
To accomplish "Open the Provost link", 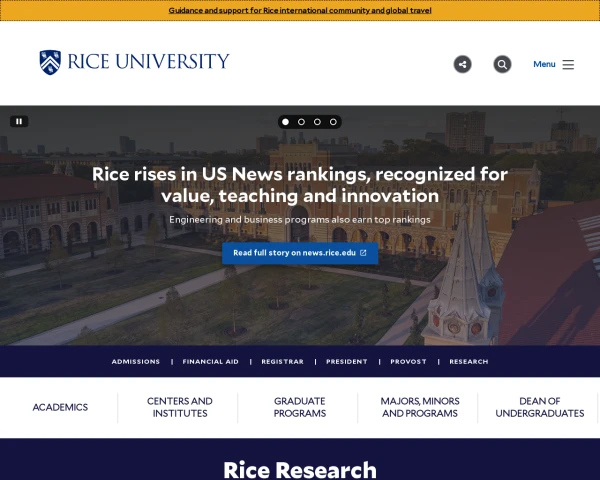I will click(x=408, y=362).
